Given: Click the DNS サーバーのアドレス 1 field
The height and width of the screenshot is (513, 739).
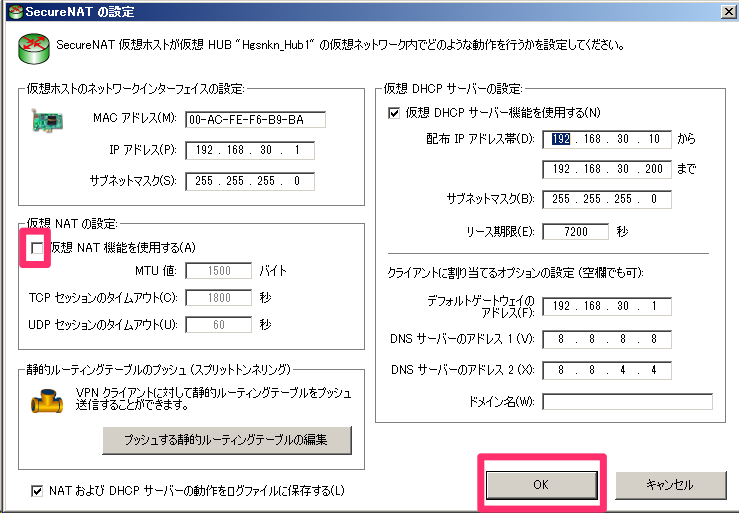Looking at the screenshot, I should click(607, 339).
